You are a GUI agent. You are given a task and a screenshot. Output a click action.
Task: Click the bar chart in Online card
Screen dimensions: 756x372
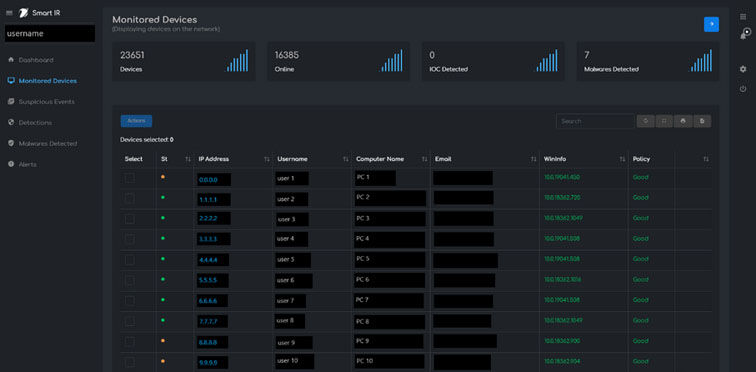pos(392,60)
